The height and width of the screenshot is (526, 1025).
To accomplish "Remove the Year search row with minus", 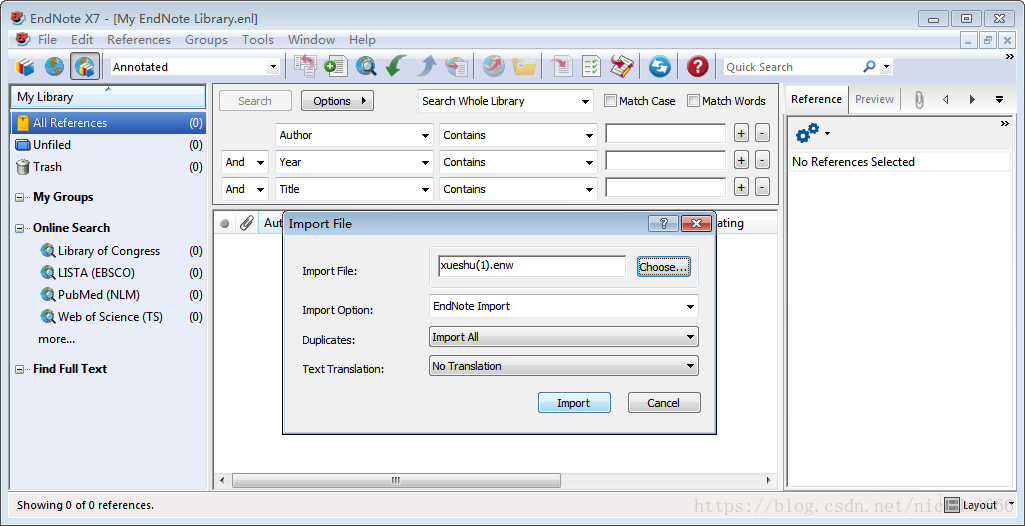I will point(762,160).
